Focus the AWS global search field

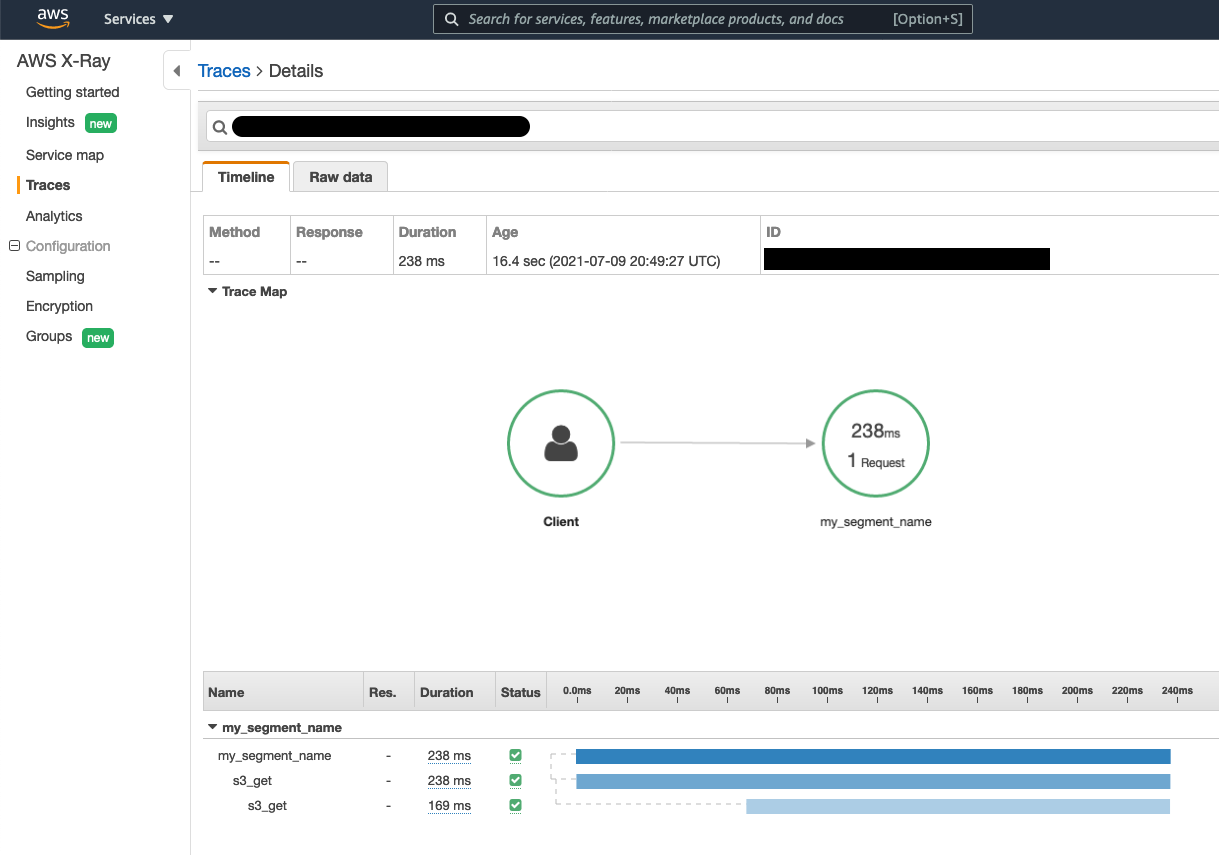coord(702,19)
